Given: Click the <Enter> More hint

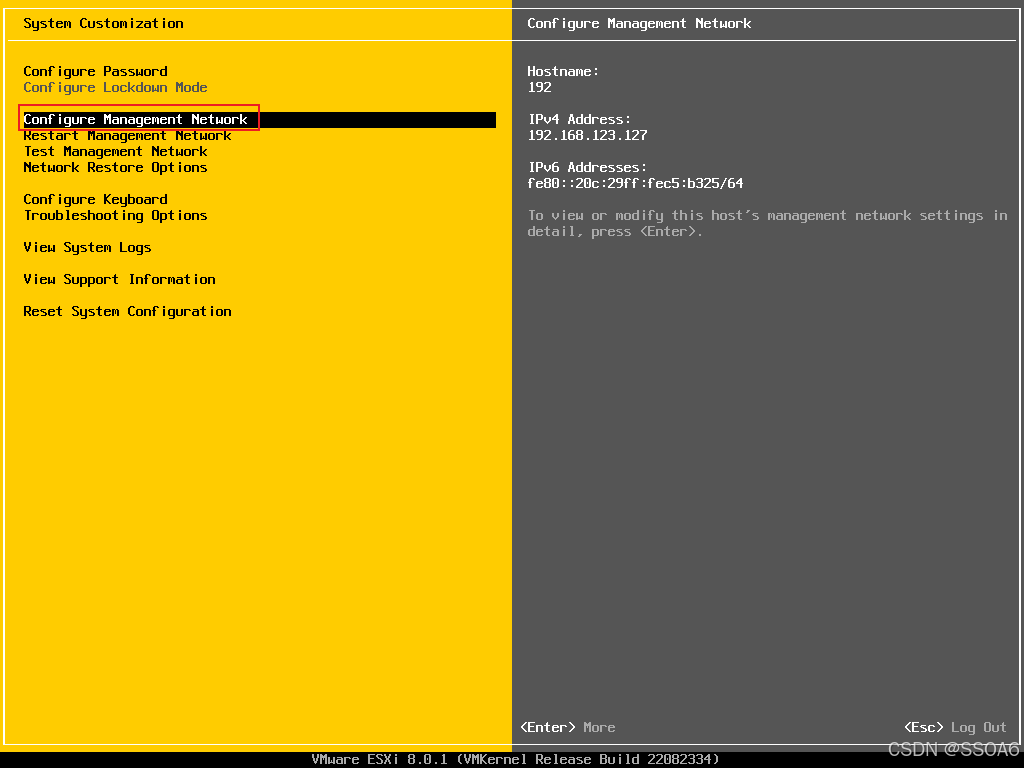Looking at the screenshot, I should [568, 727].
